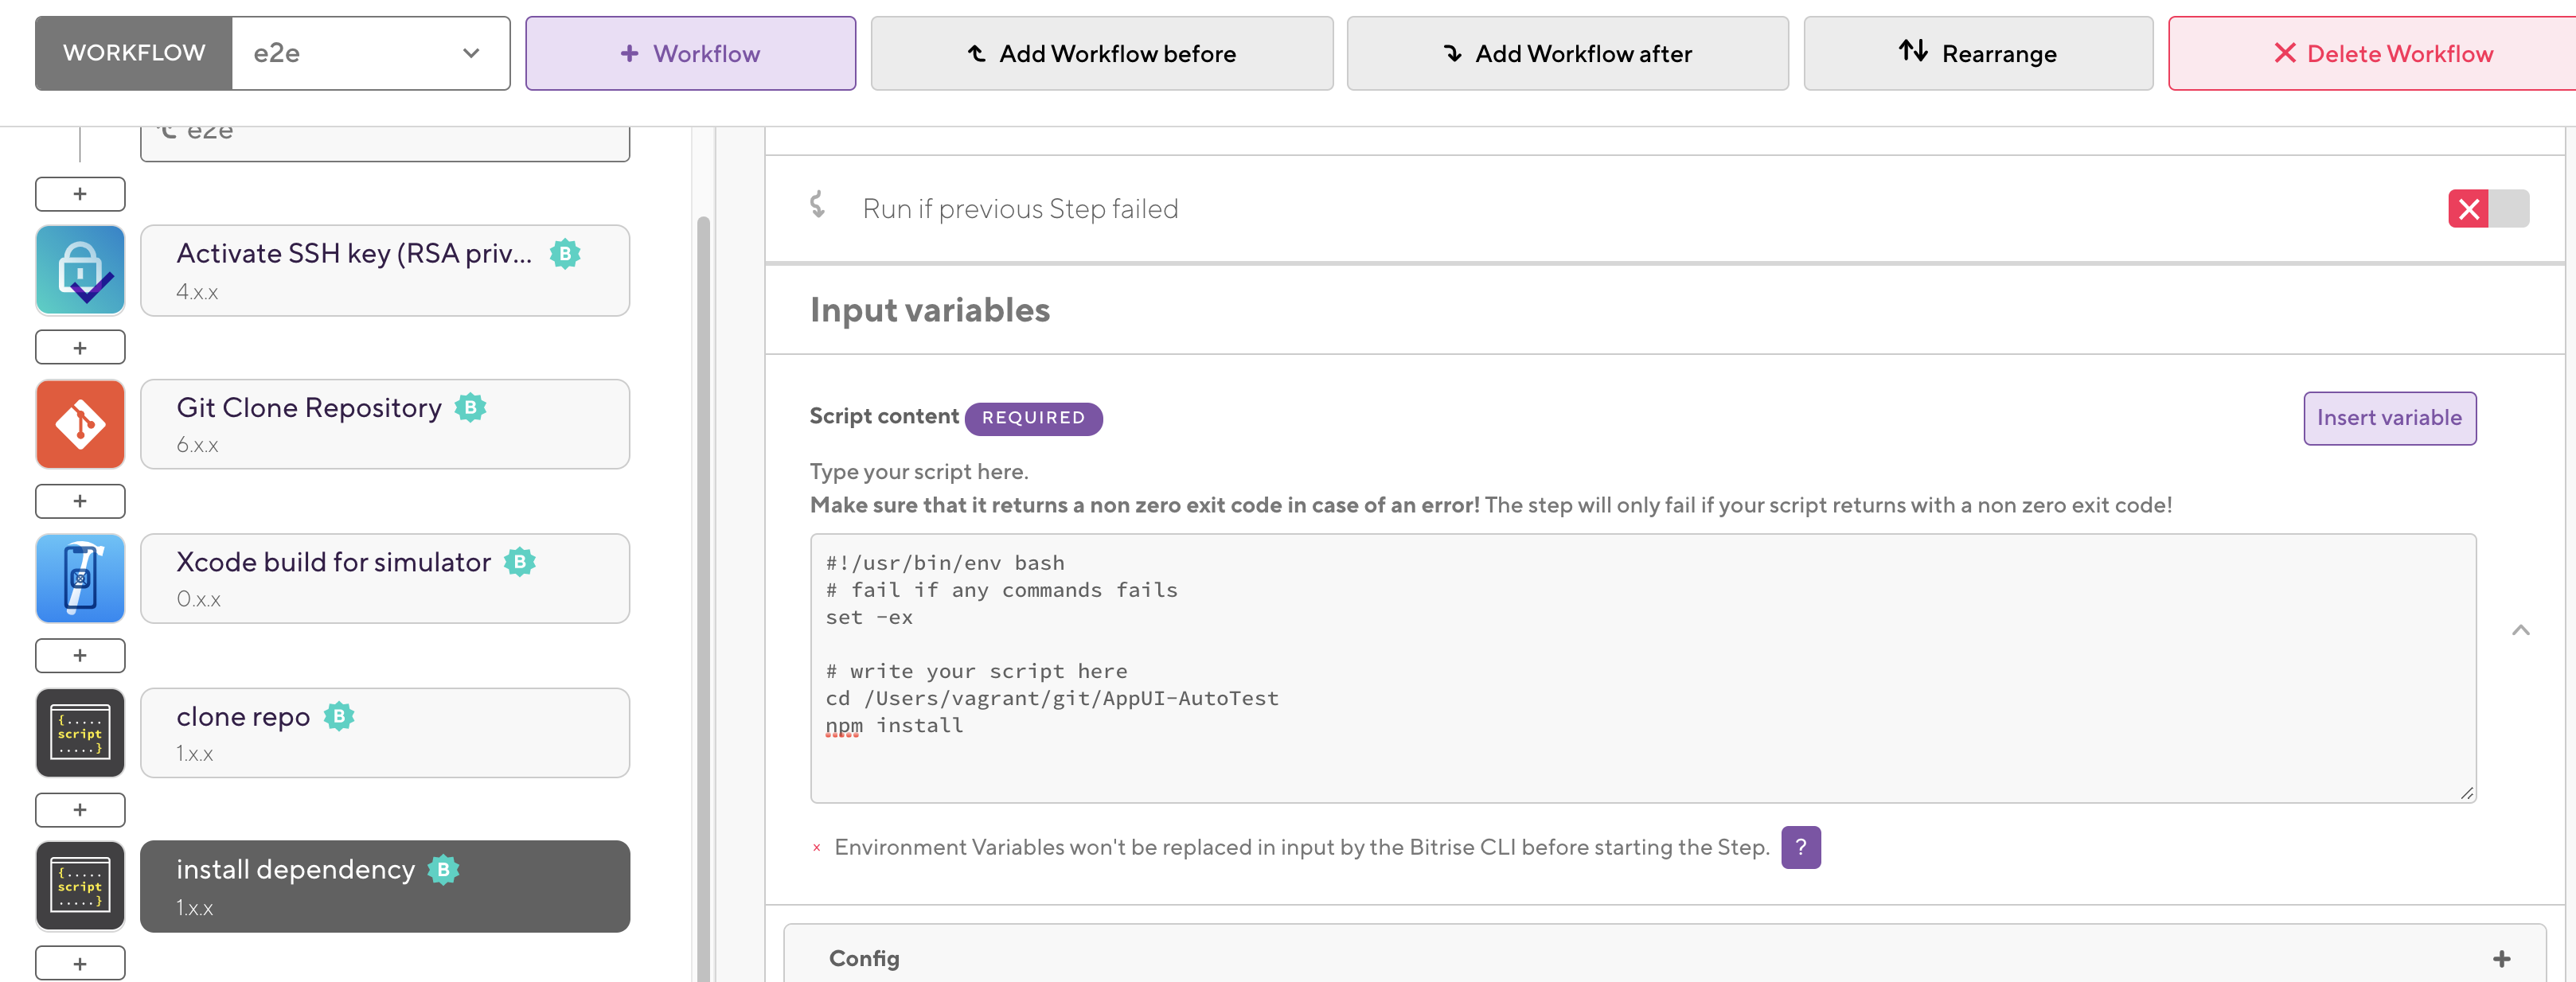
Task: Click Delete Workflow button
Action: (x=2382, y=54)
